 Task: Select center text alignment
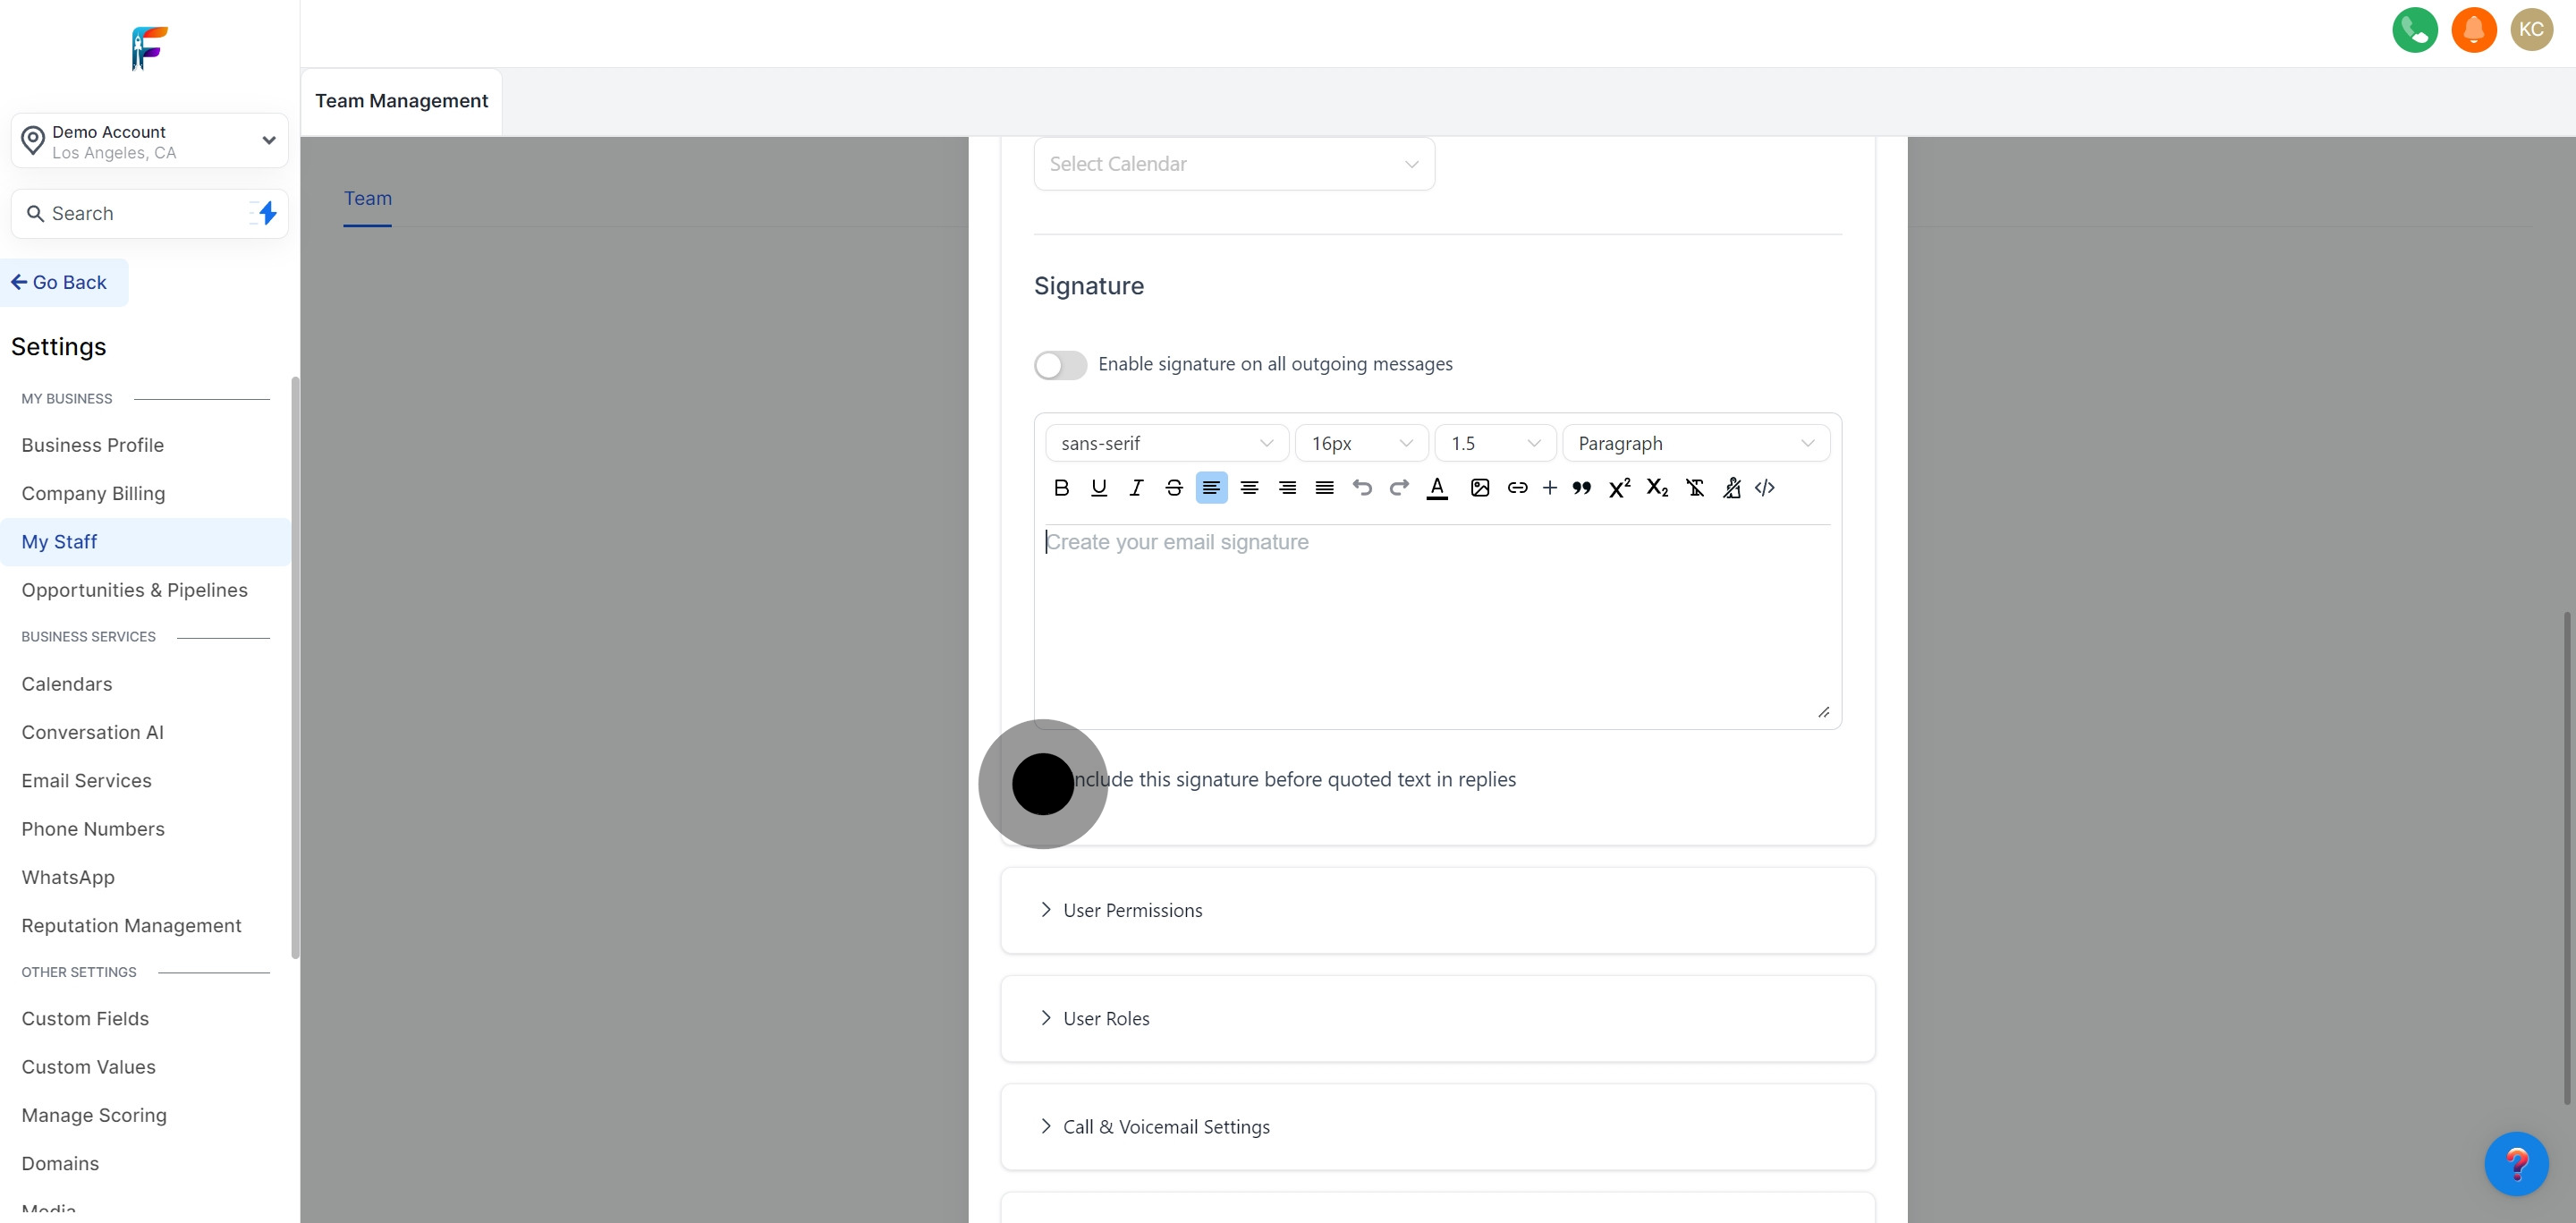(1249, 488)
